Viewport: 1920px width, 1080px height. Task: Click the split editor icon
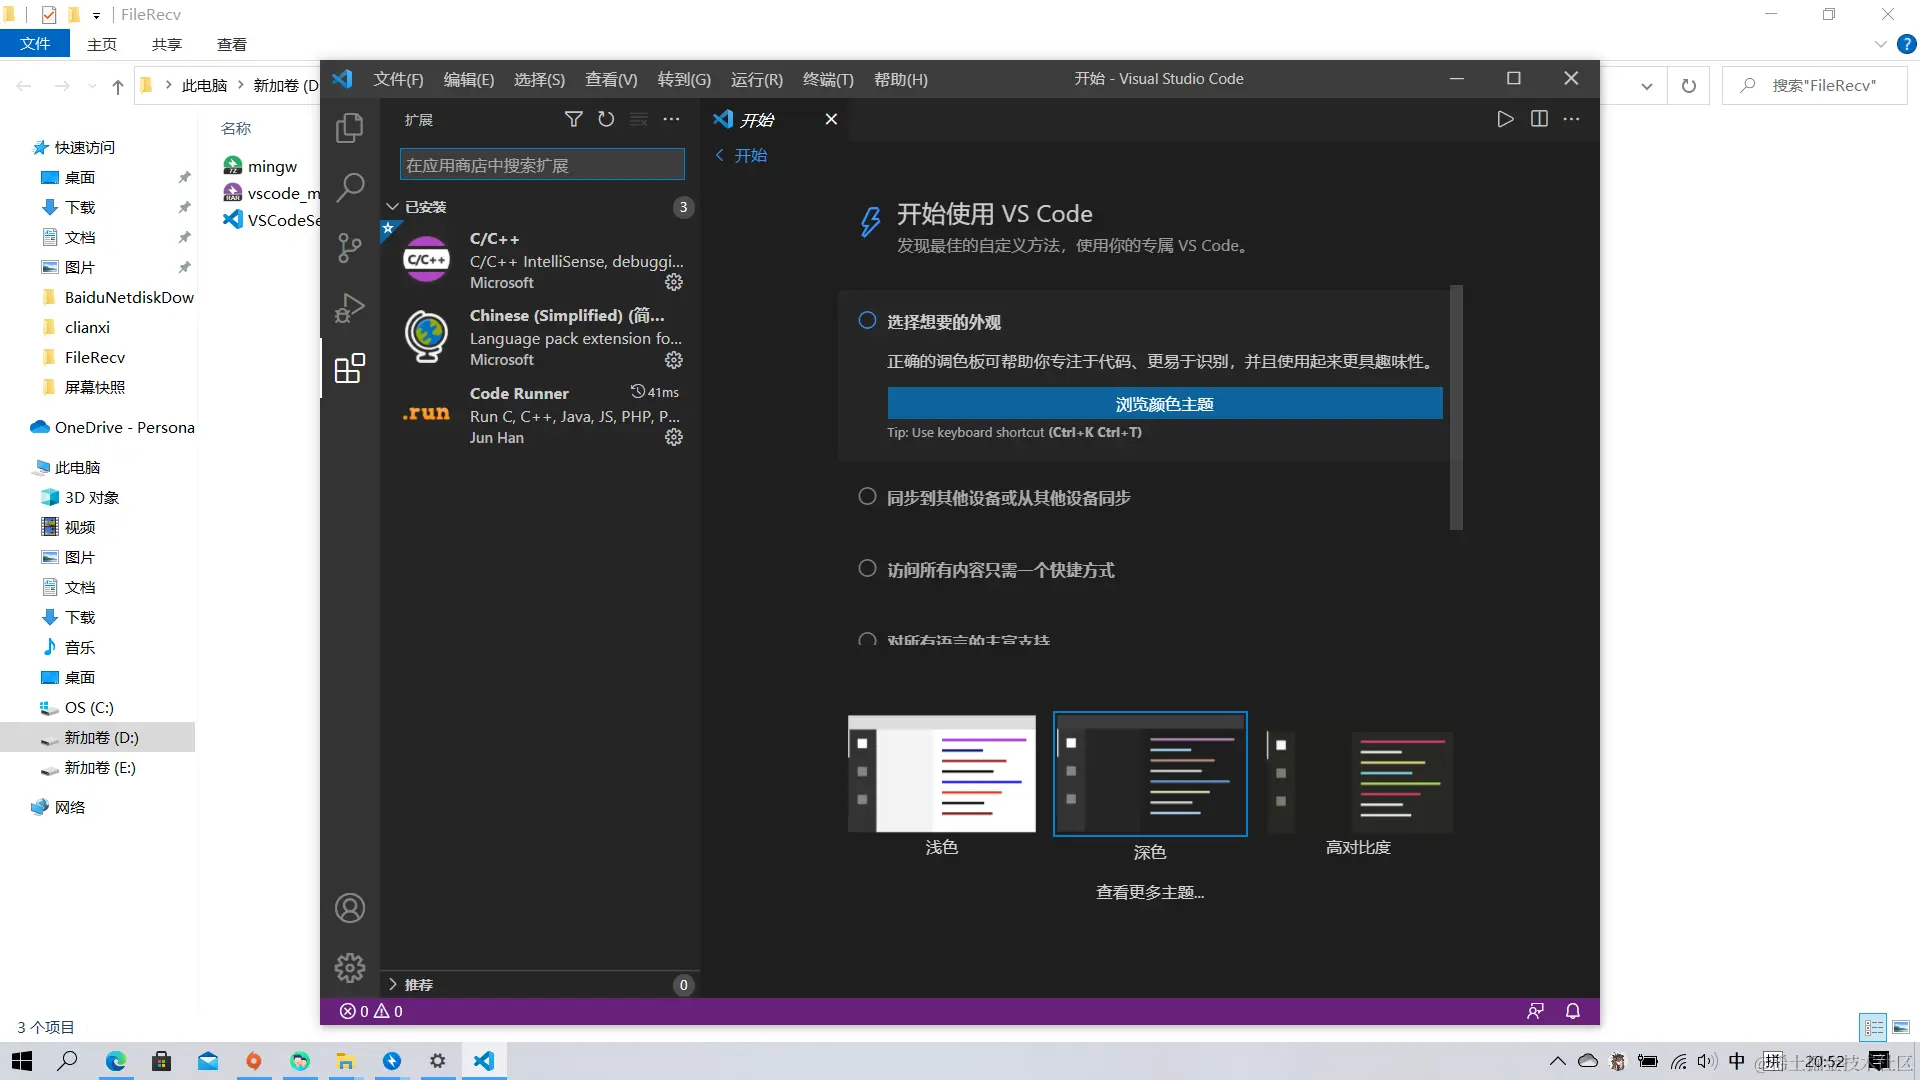coord(1539,119)
